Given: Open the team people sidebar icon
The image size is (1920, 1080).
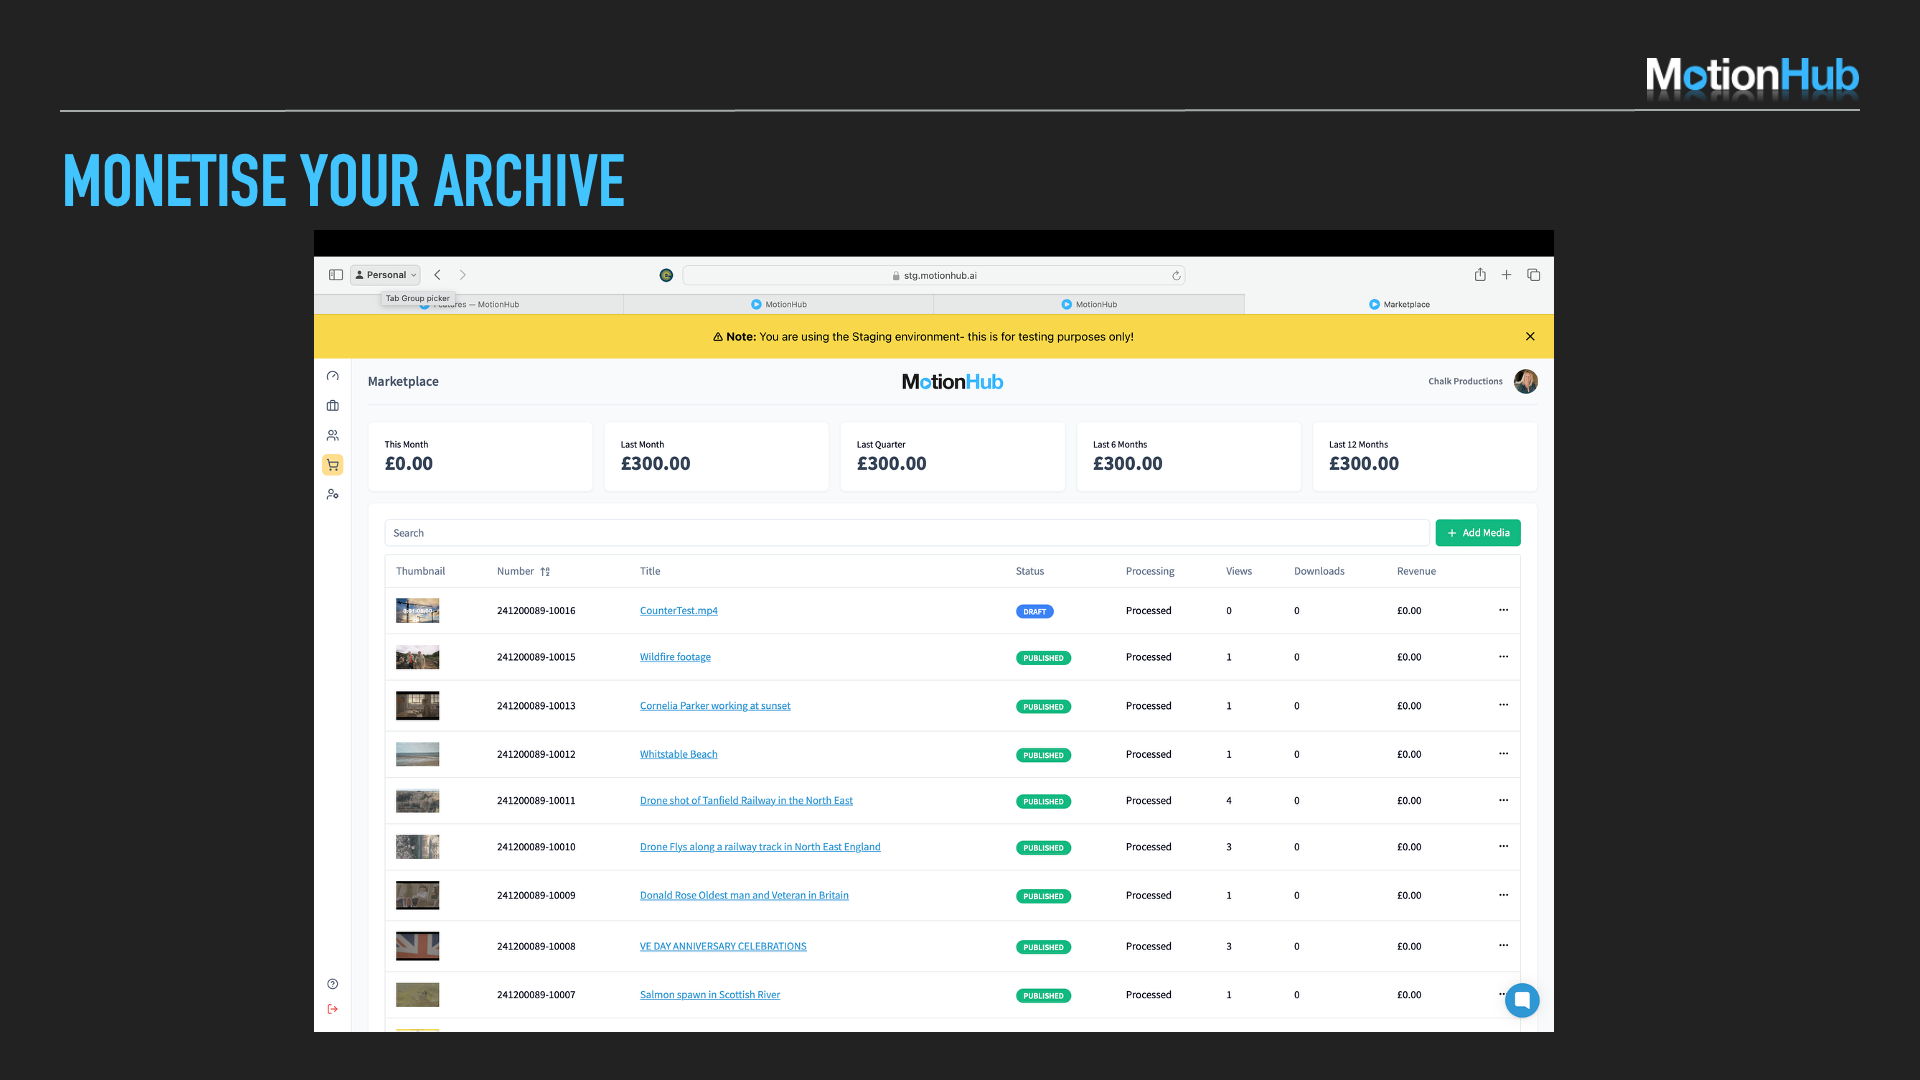Looking at the screenshot, I should (333, 435).
